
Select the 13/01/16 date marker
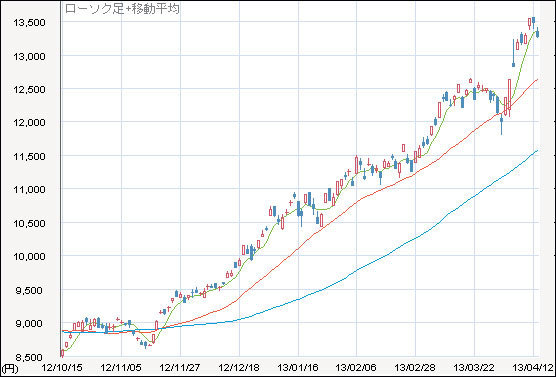pos(298,368)
